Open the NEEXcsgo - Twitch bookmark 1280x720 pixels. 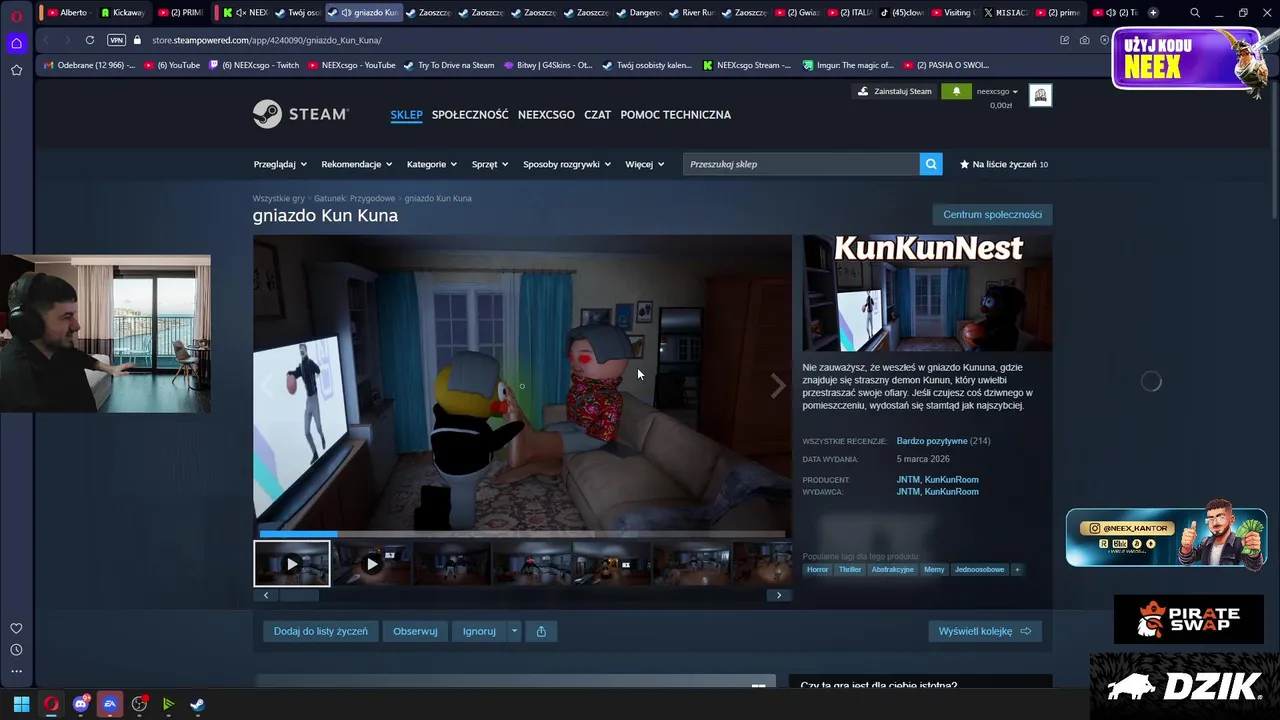253,65
